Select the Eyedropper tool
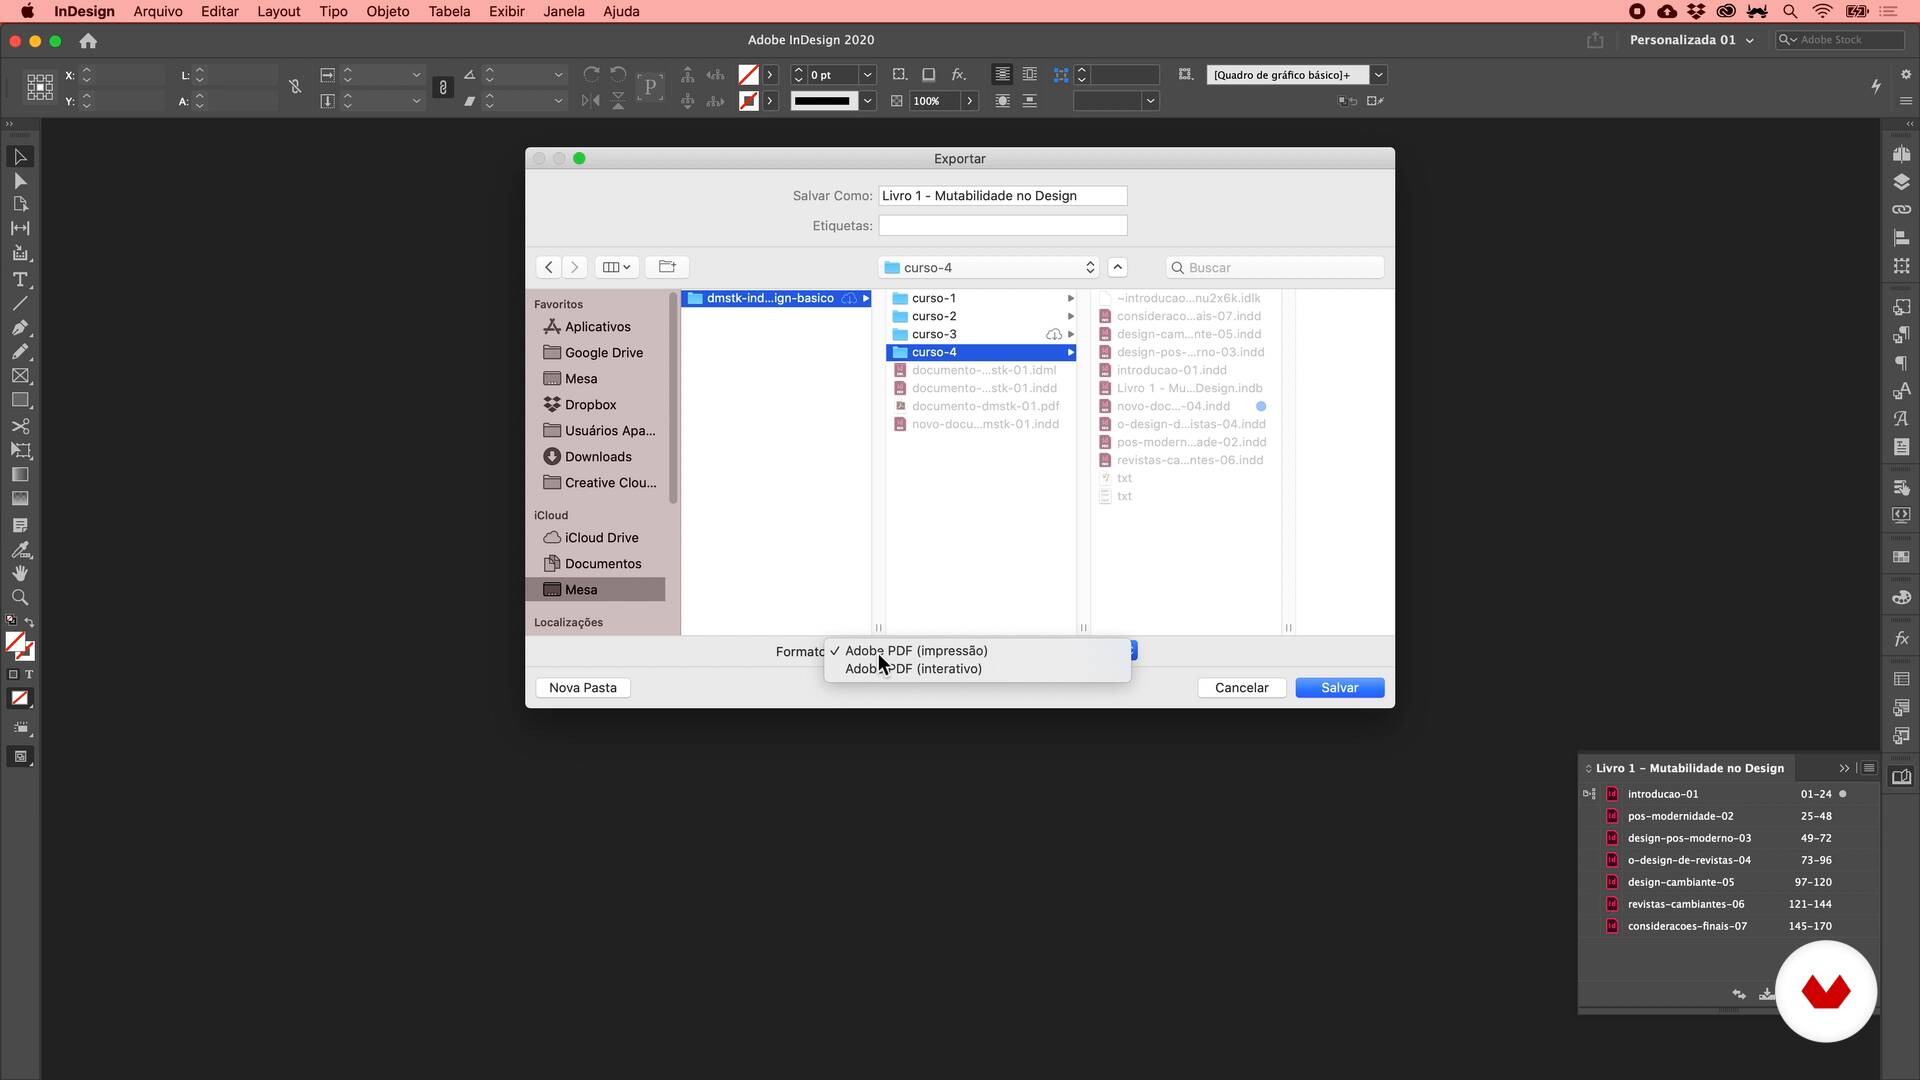The image size is (1920, 1080). 20,549
